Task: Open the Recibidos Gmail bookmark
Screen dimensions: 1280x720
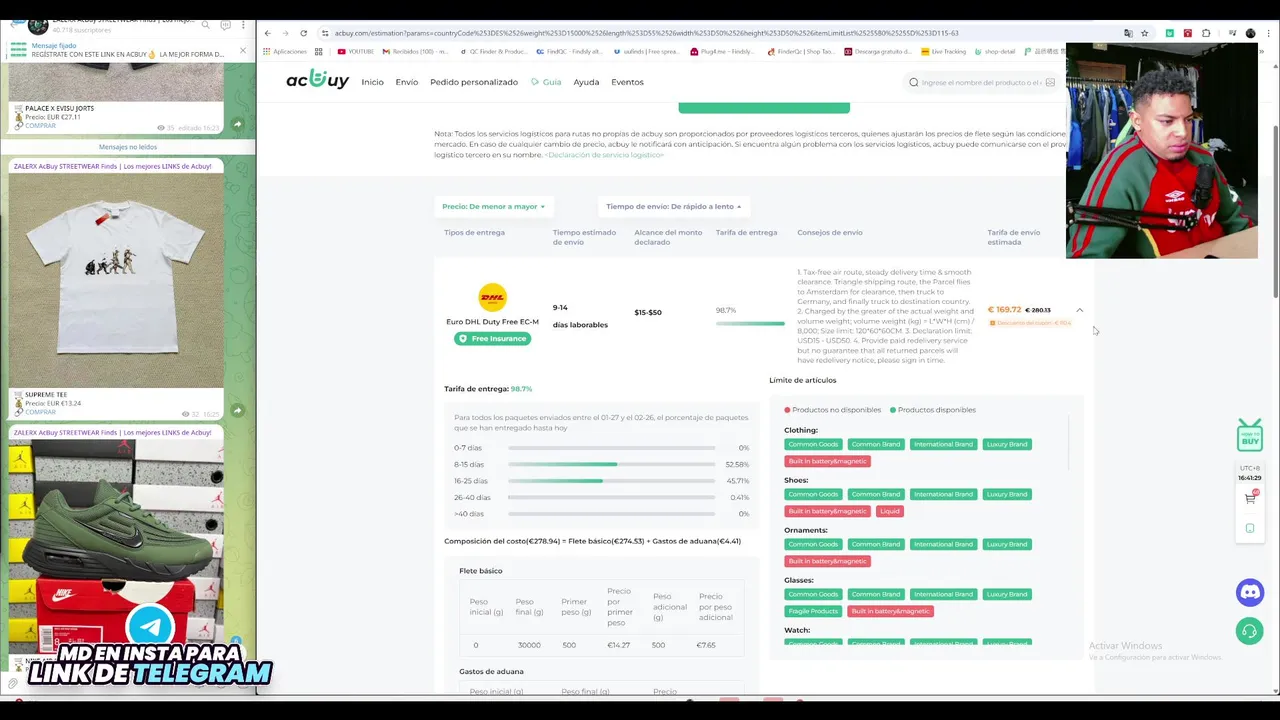Action: click(414, 51)
